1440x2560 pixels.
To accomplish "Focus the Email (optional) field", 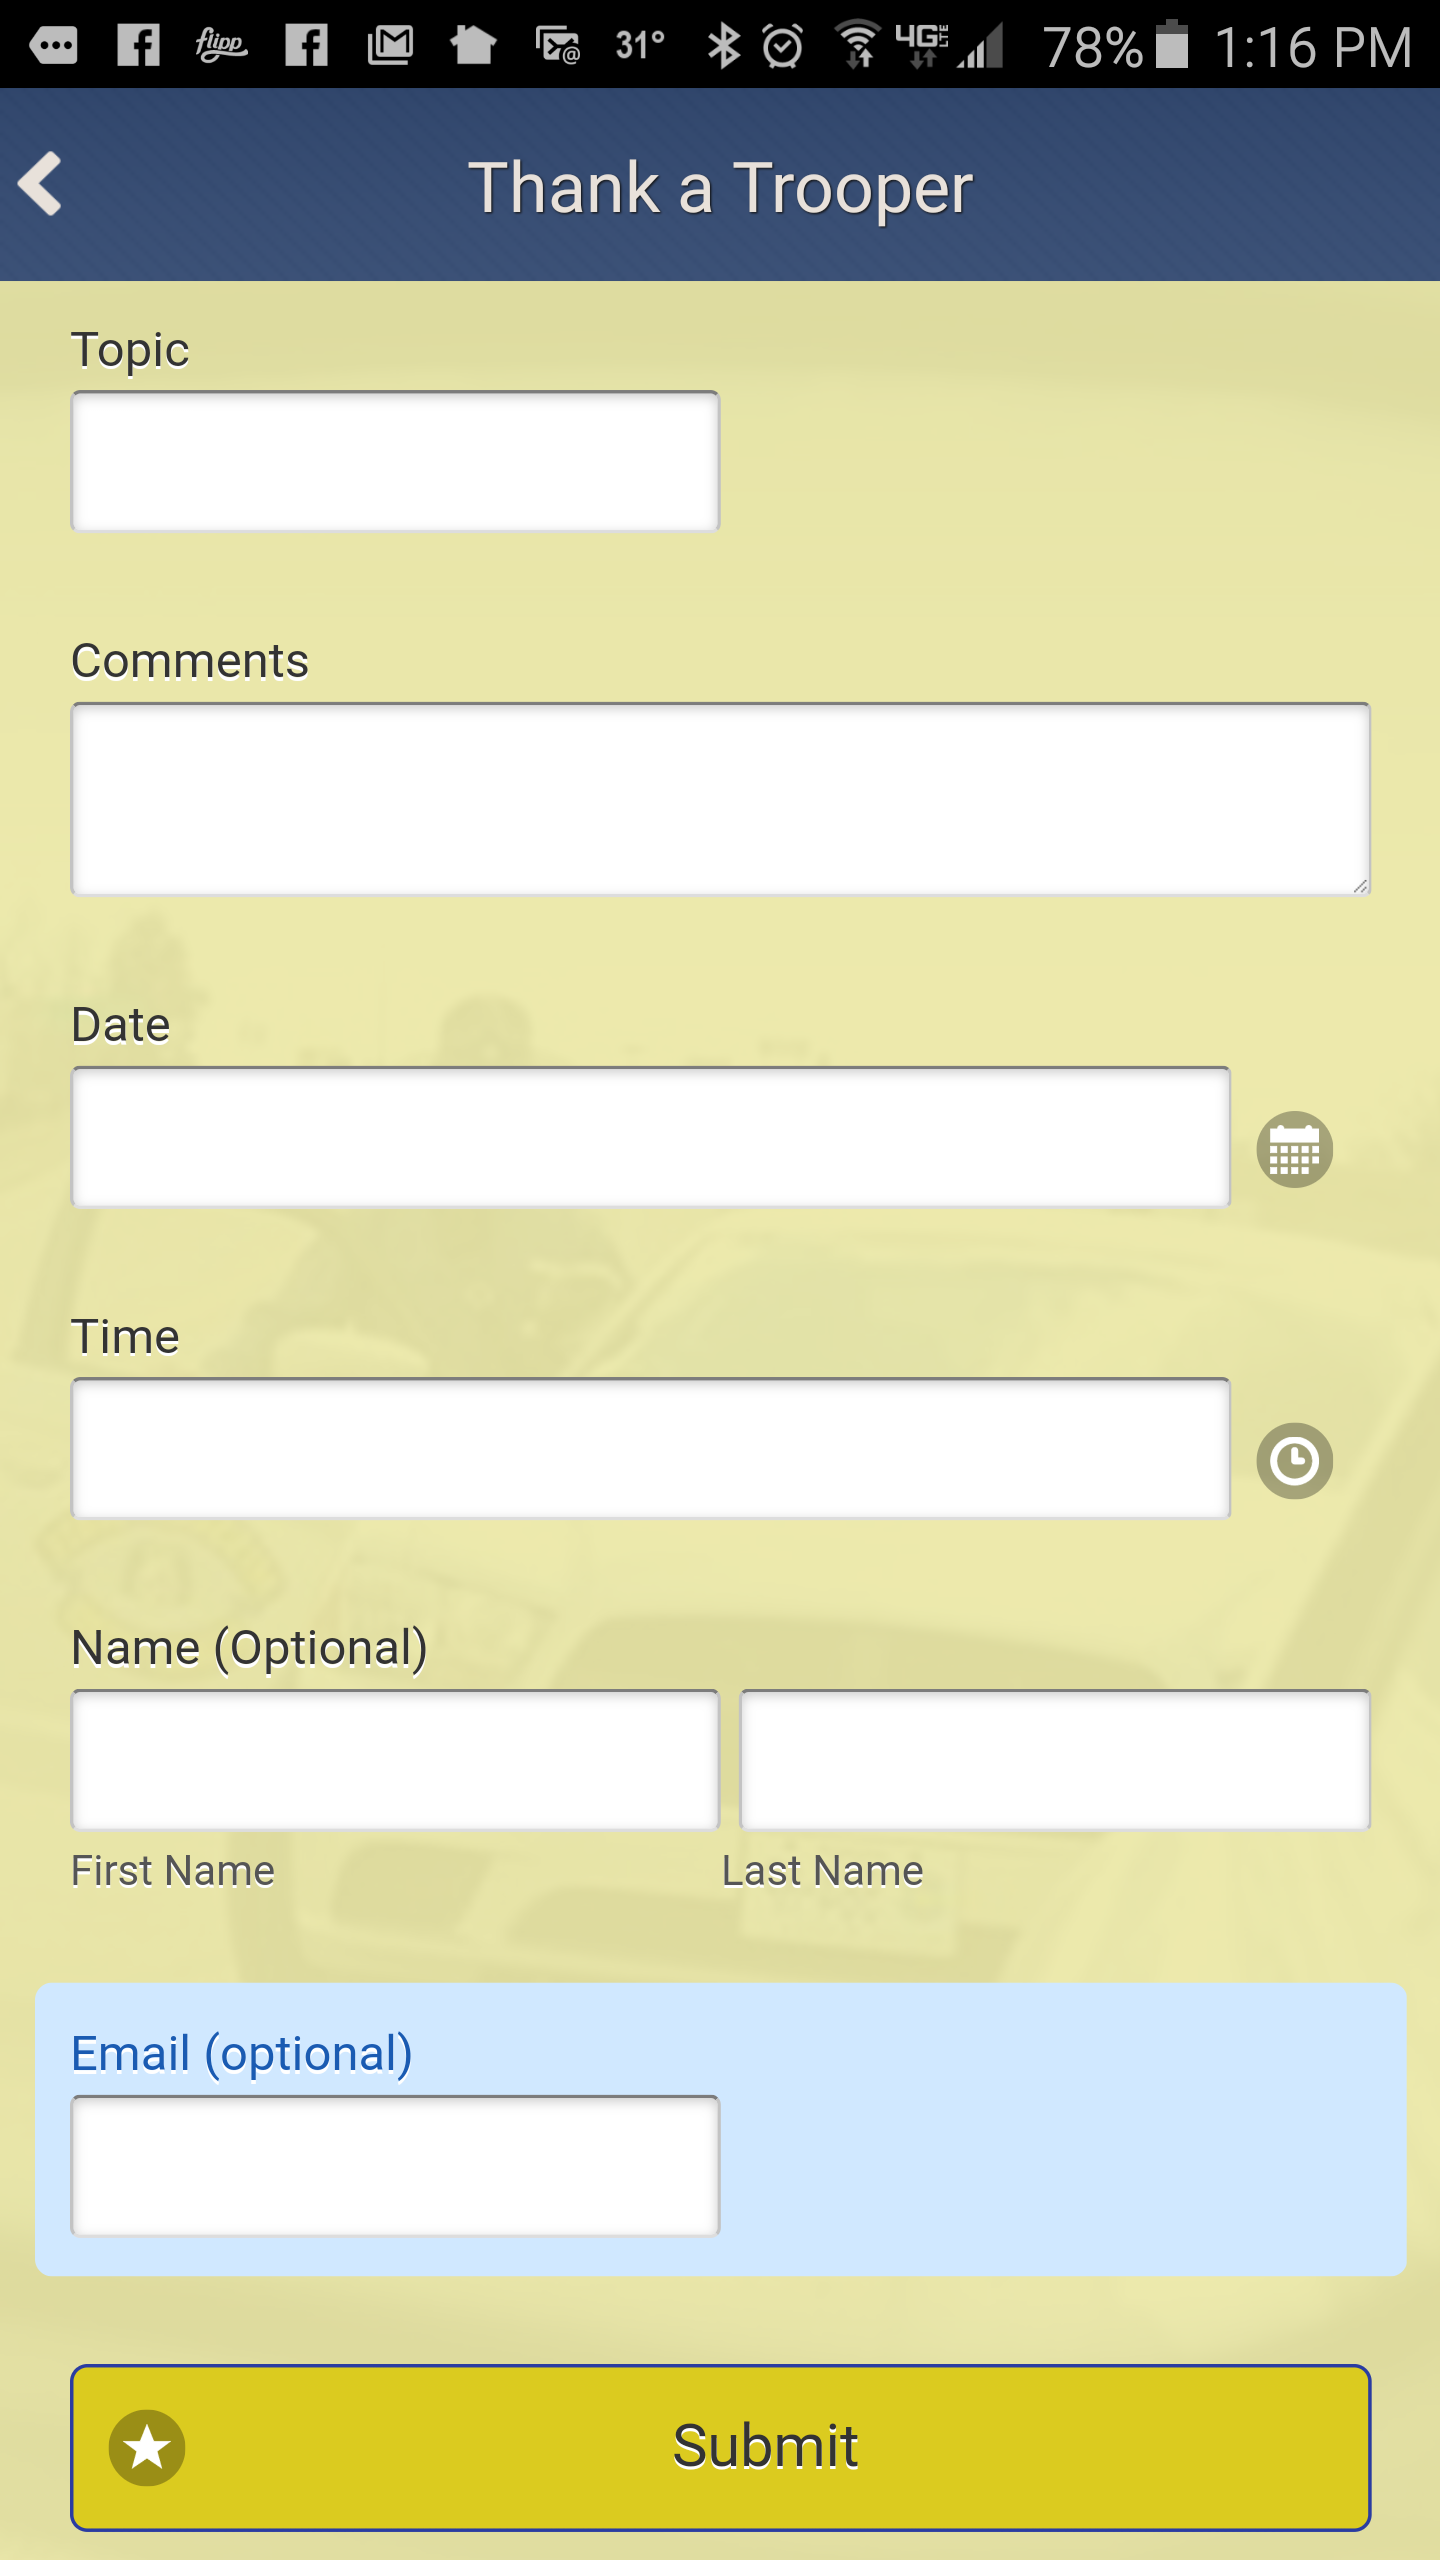I will pos(395,2166).
